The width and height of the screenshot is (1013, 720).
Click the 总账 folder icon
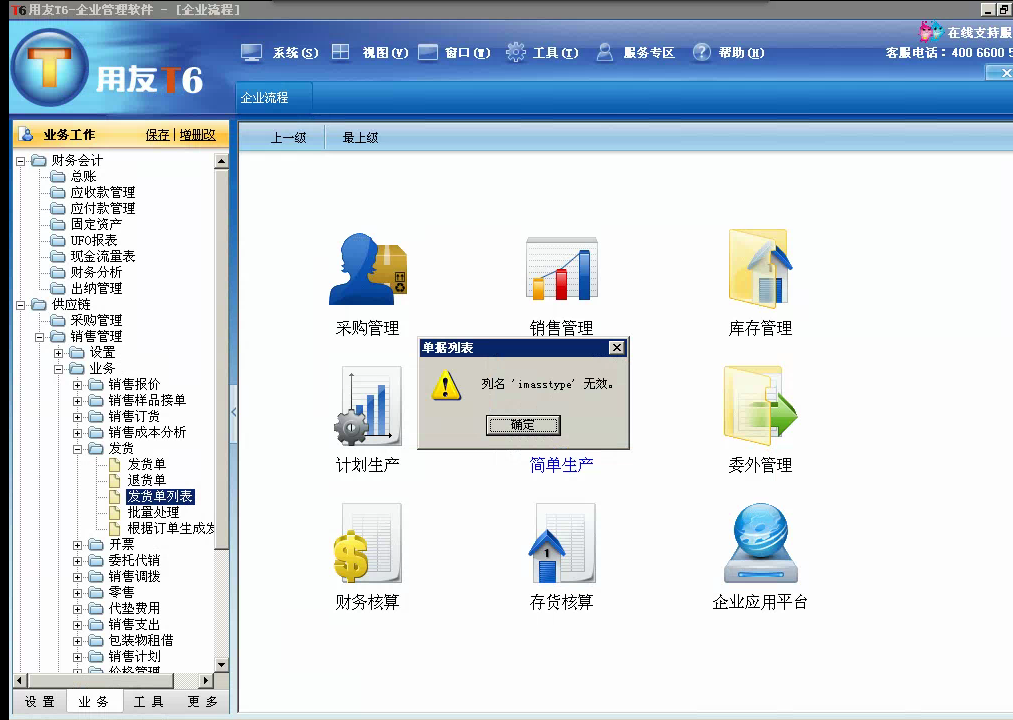click(x=58, y=176)
